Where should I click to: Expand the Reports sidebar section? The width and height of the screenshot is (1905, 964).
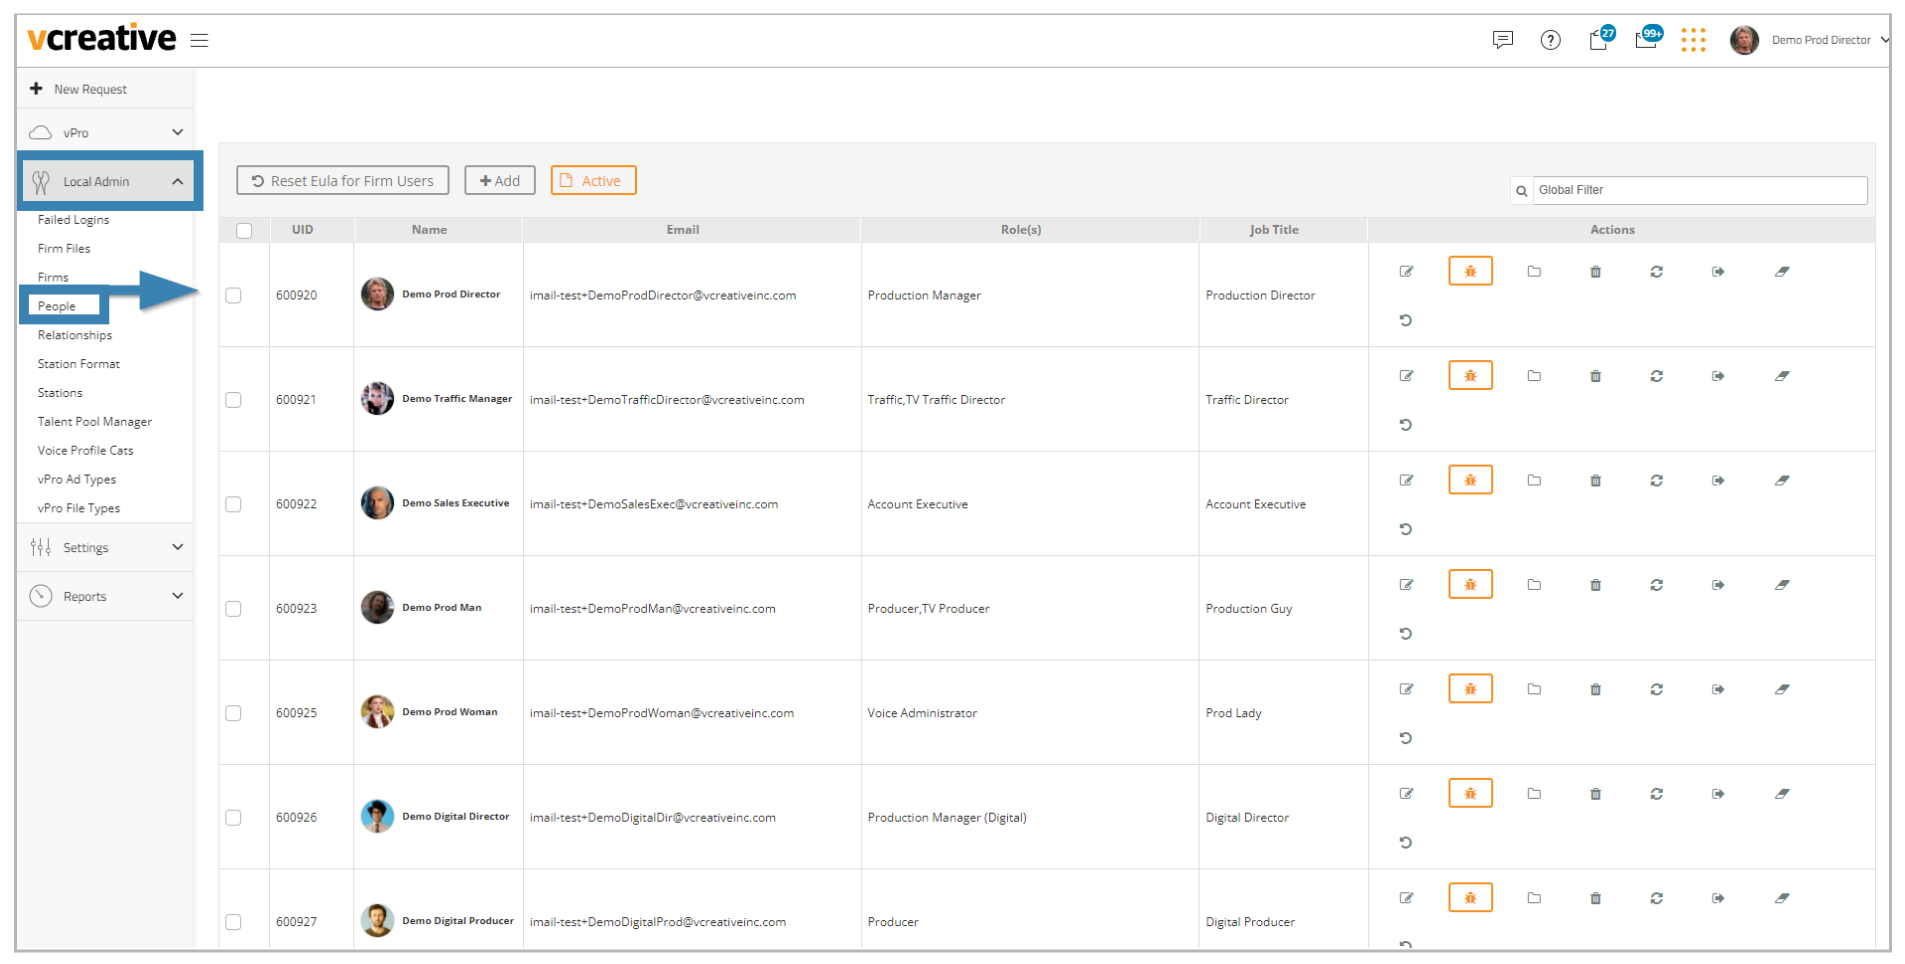pyautogui.click(x=105, y=596)
